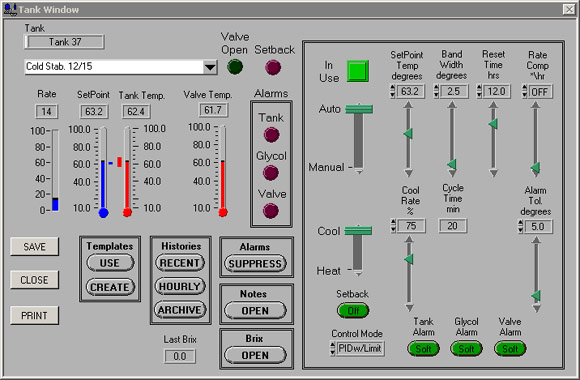Open the RECENT histories
Screen dimensions: 580x380
coord(180,263)
